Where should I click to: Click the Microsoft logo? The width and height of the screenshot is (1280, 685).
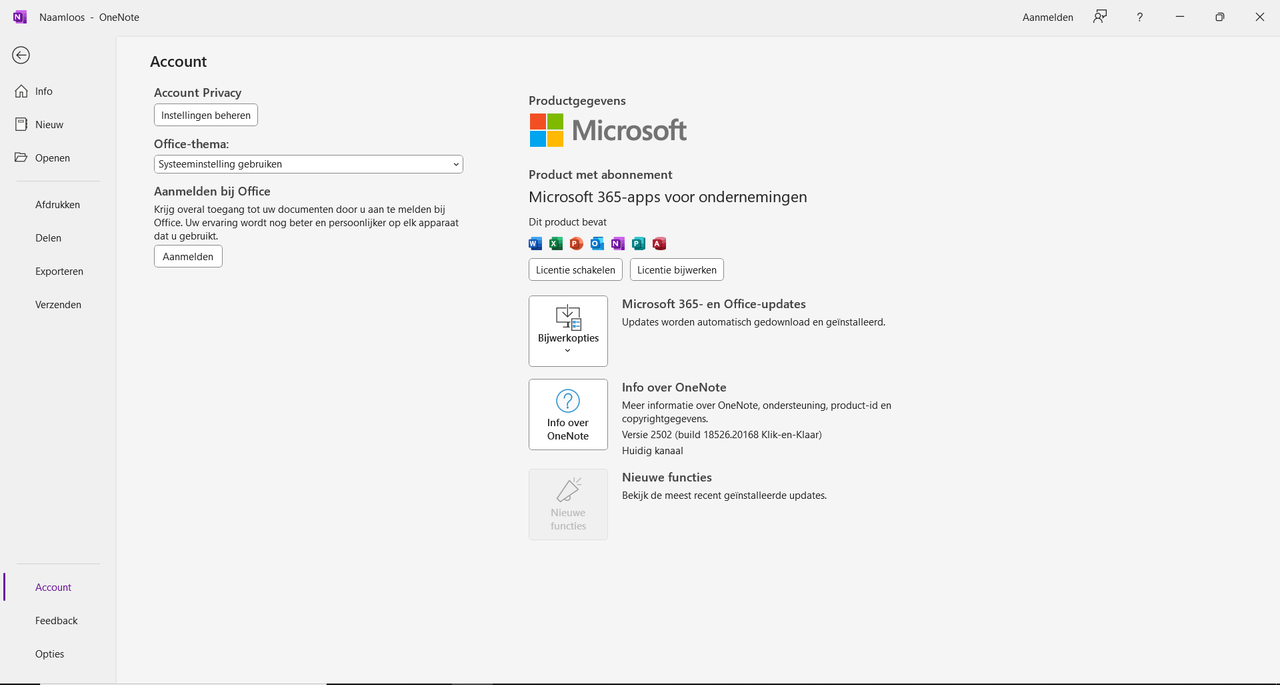(x=608, y=130)
